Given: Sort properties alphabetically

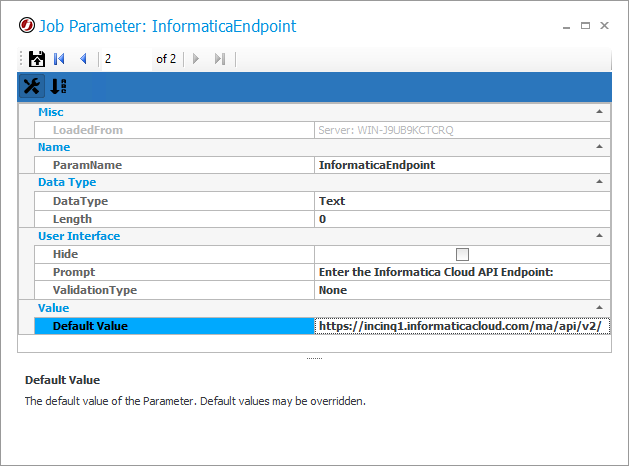Looking at the screenshot, I should (x=58, y=87).
